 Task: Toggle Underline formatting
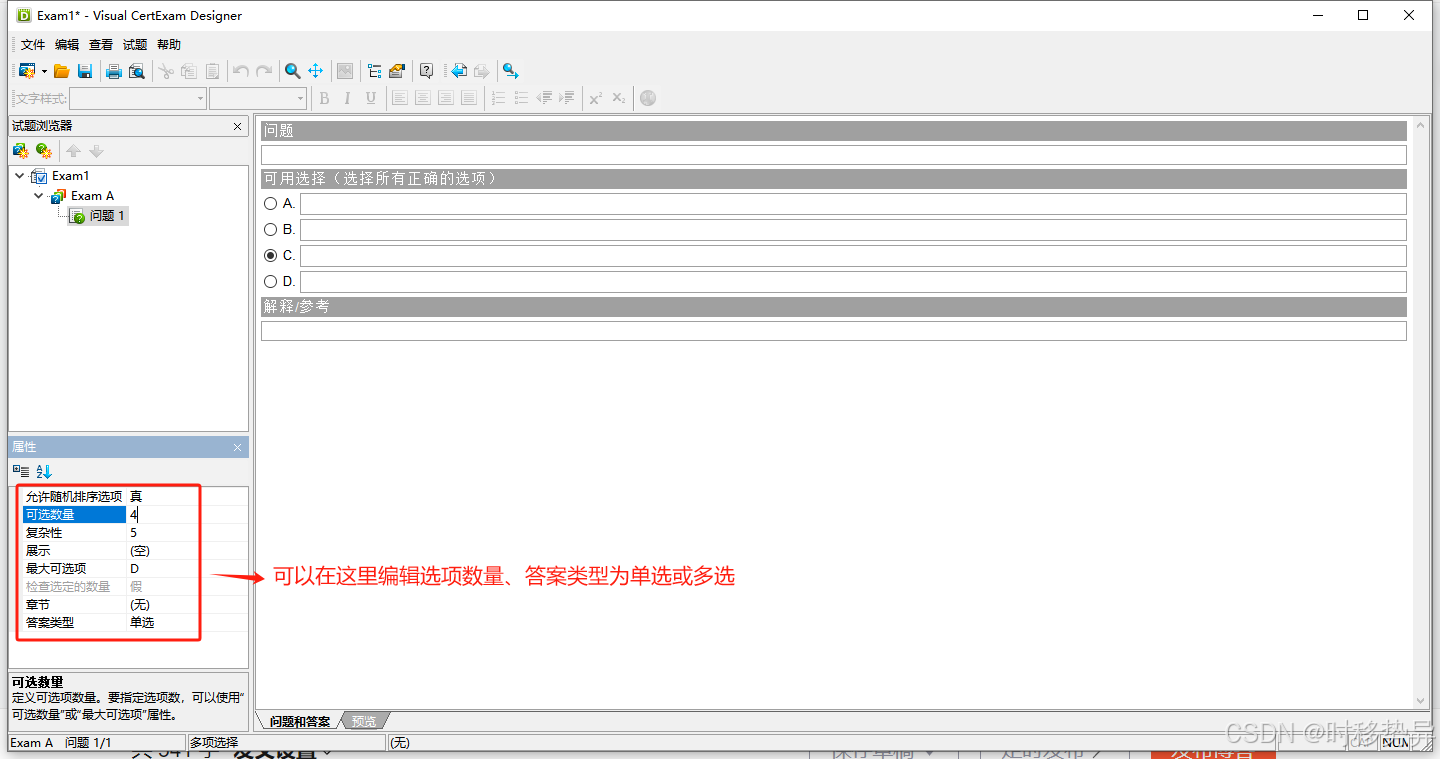tap(371, 98)
